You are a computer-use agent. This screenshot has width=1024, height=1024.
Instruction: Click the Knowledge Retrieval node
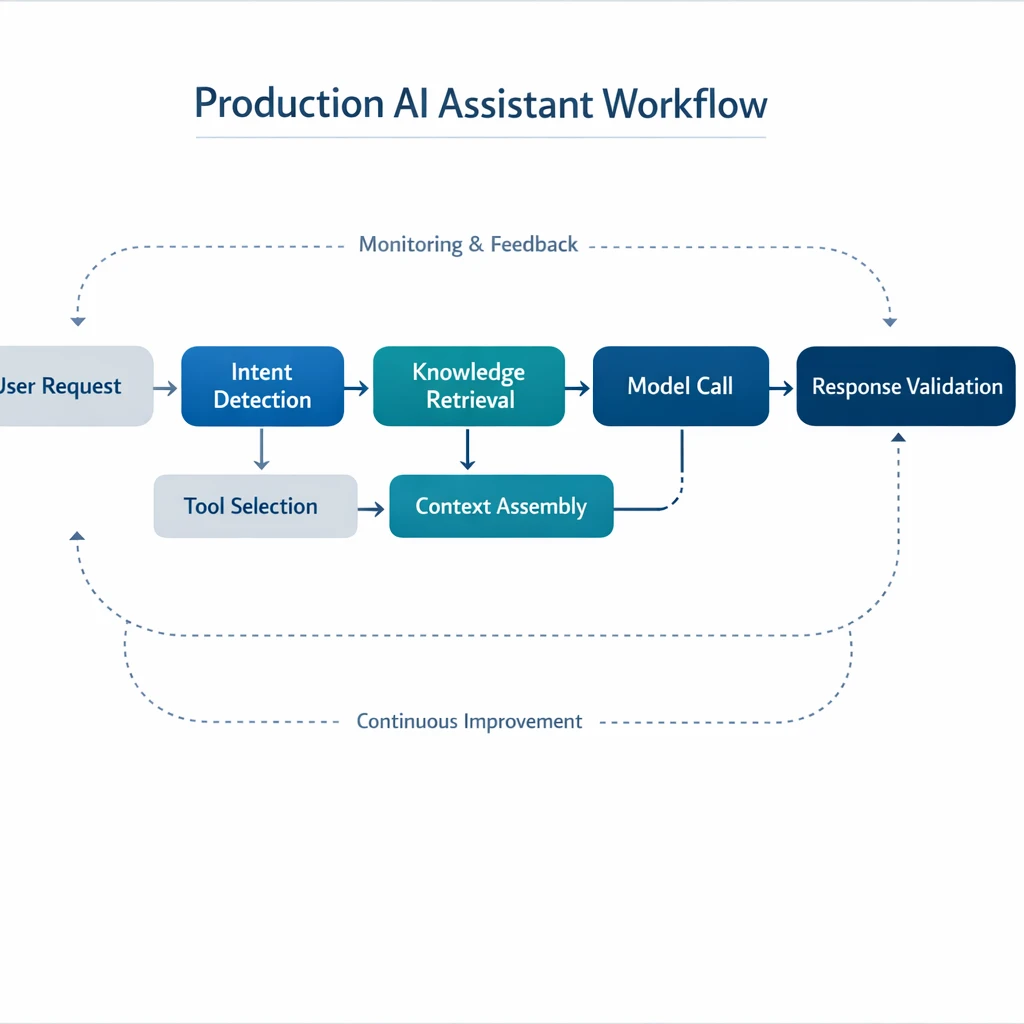click(468, 386)
